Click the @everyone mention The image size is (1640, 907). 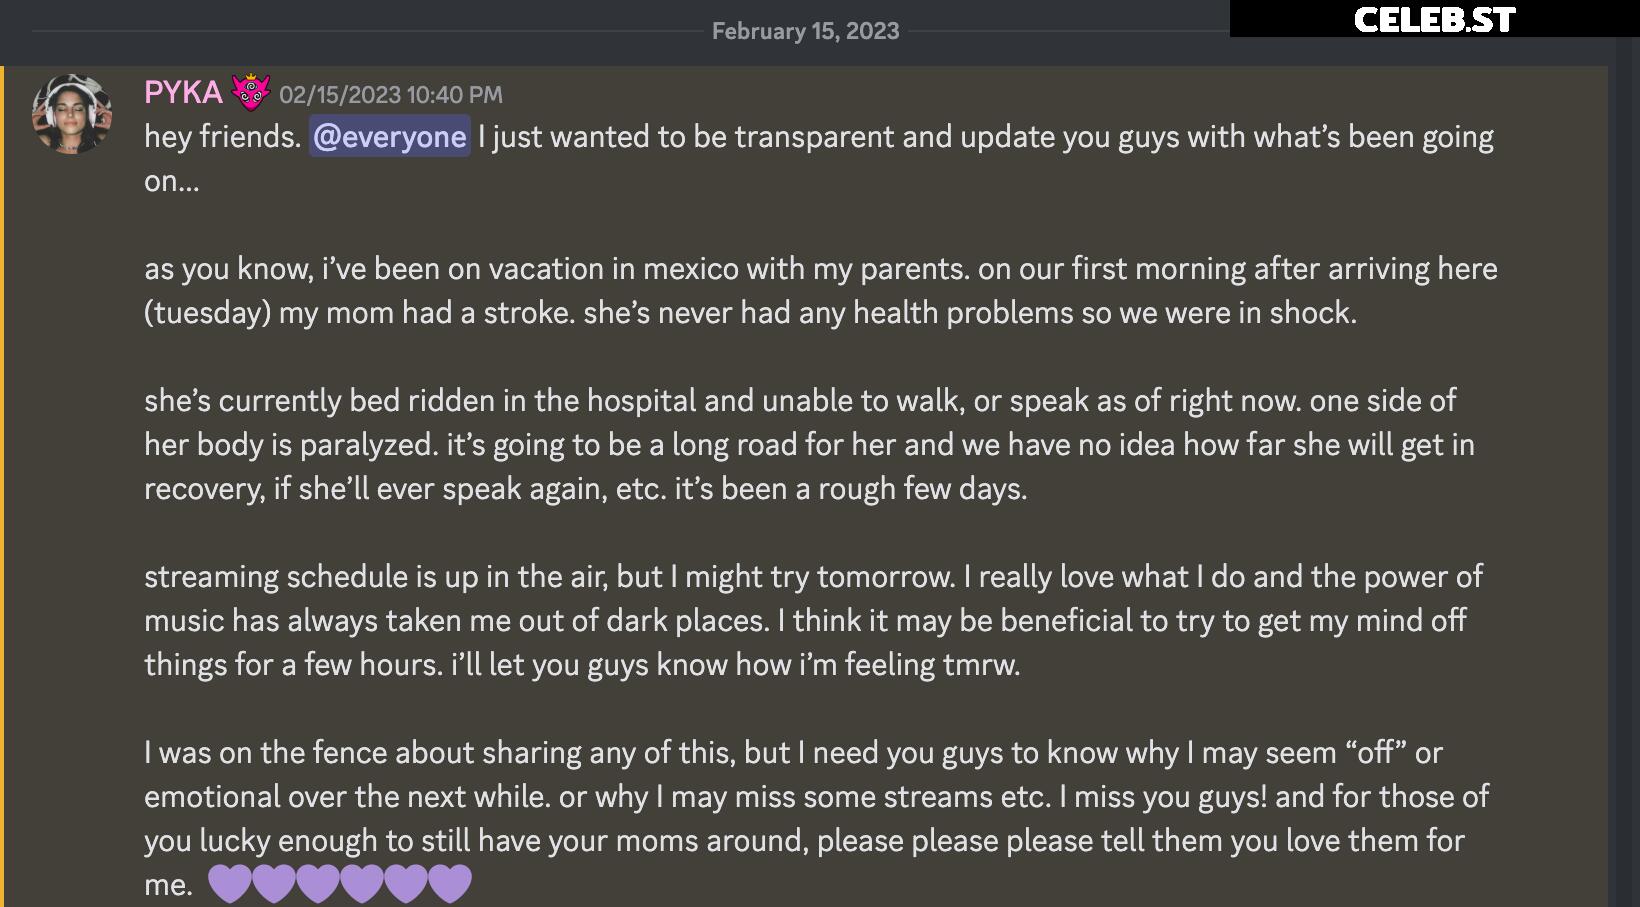point(389,137)
